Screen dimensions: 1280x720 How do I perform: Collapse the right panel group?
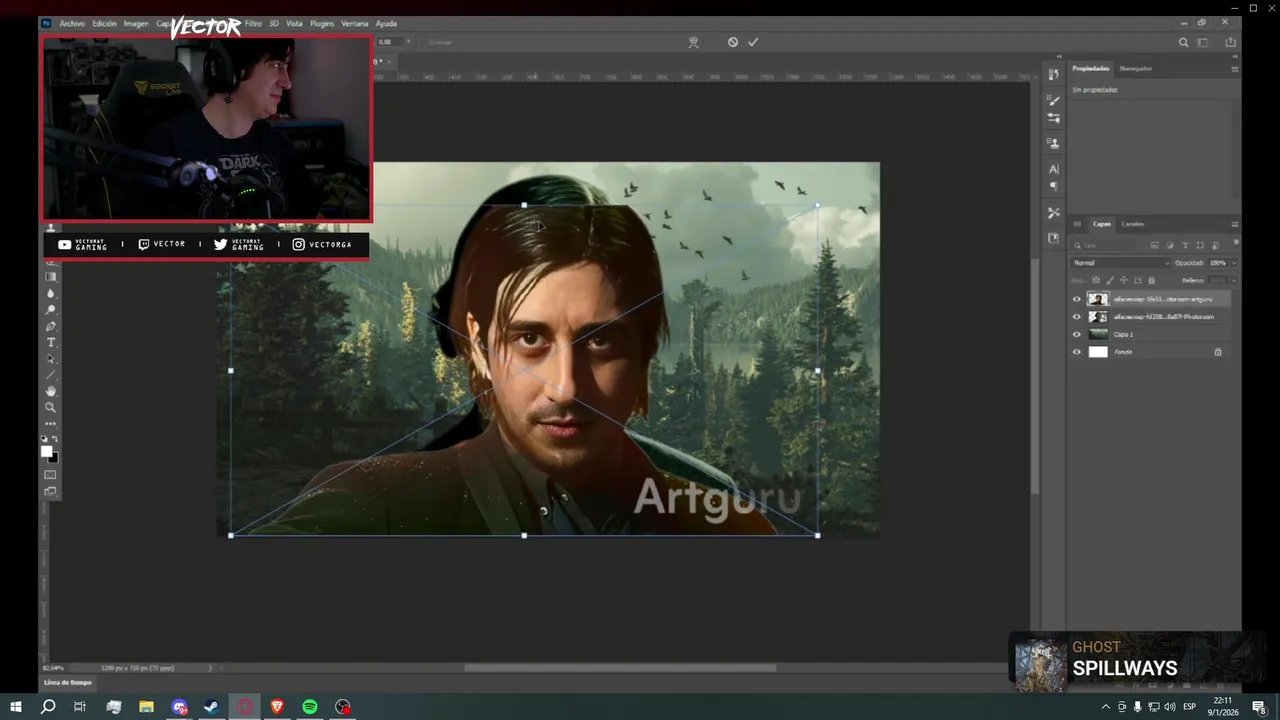click(x=1236, y=57)
